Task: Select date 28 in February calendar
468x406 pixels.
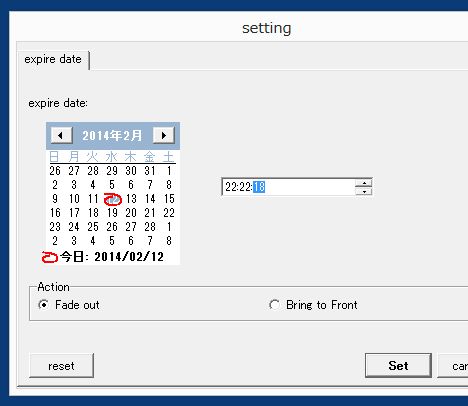Action: point(150,227)
